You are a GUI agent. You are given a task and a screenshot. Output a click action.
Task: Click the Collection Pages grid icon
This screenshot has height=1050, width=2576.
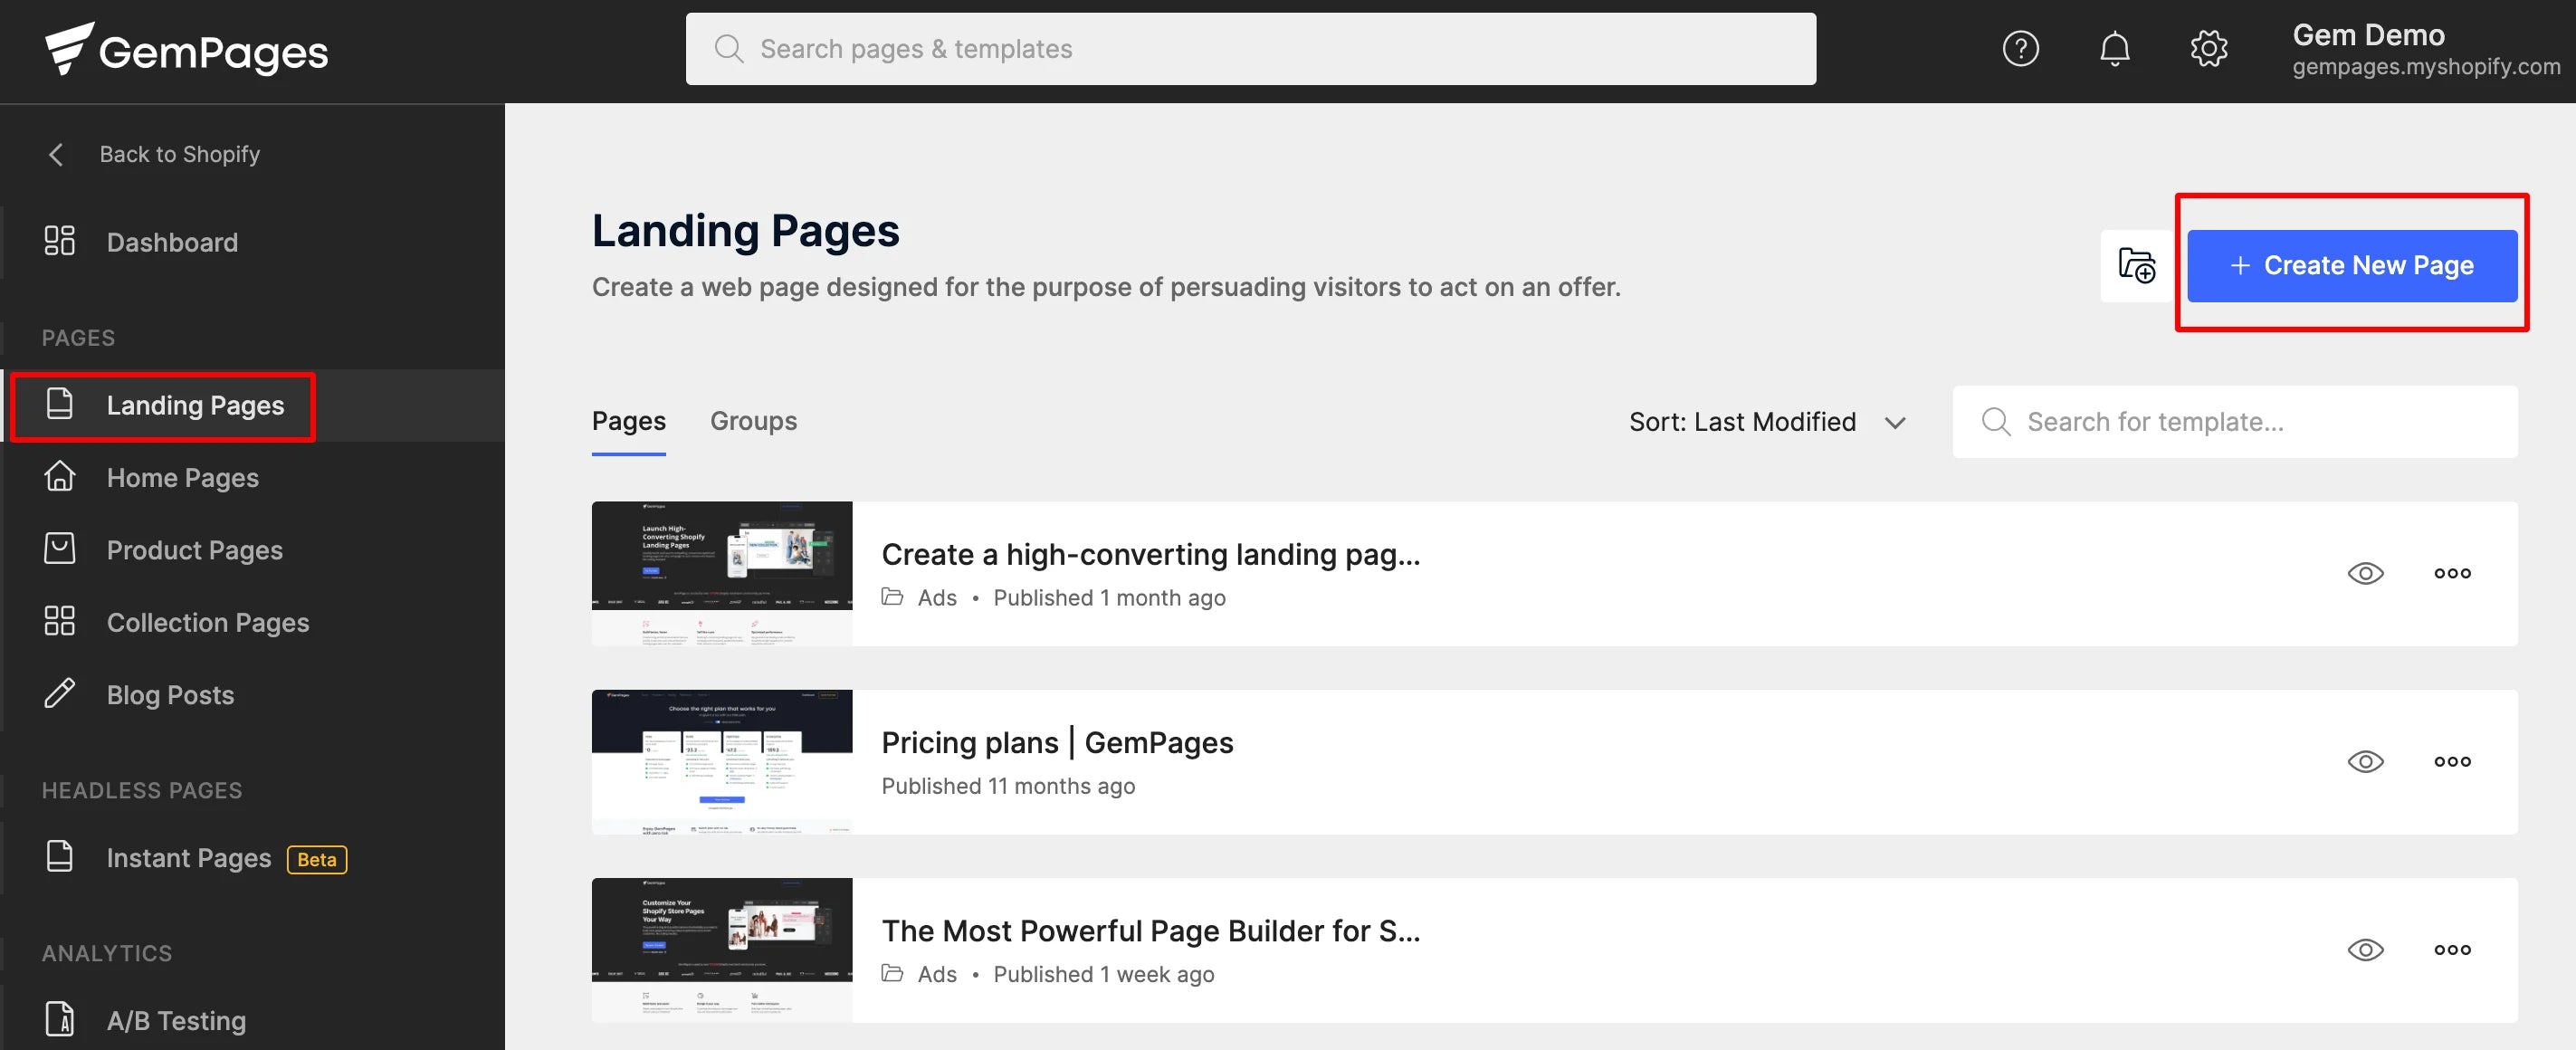60,621
